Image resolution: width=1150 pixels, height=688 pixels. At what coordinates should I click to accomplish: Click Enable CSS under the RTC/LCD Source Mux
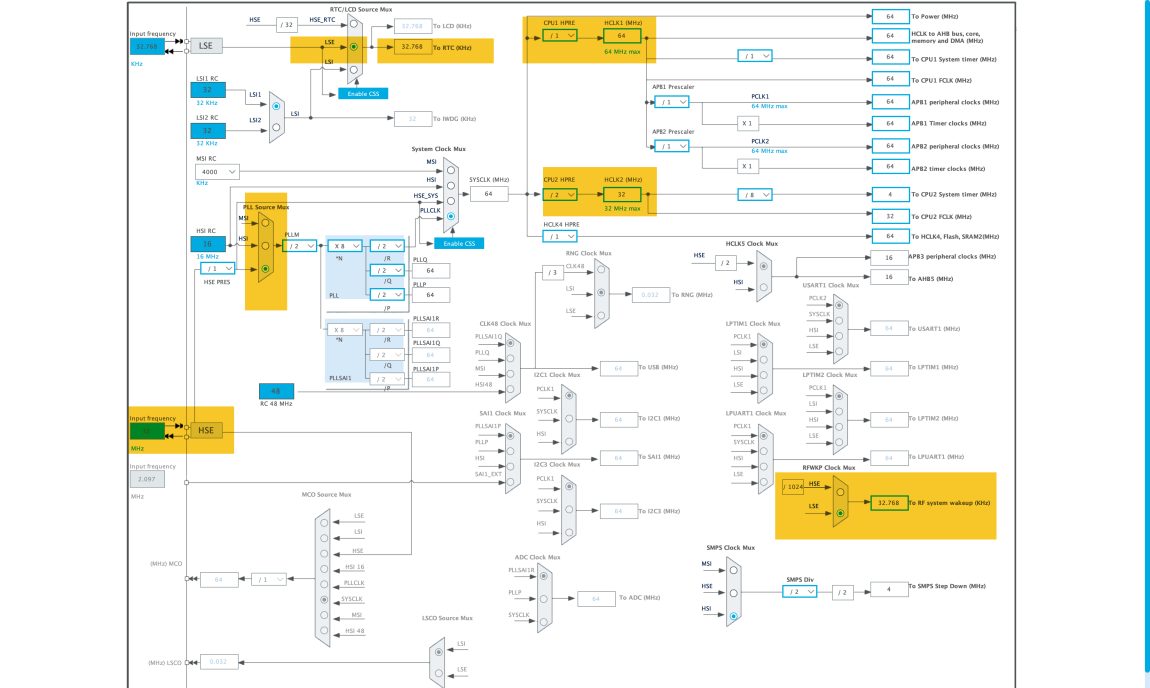[x=363, y=94]
